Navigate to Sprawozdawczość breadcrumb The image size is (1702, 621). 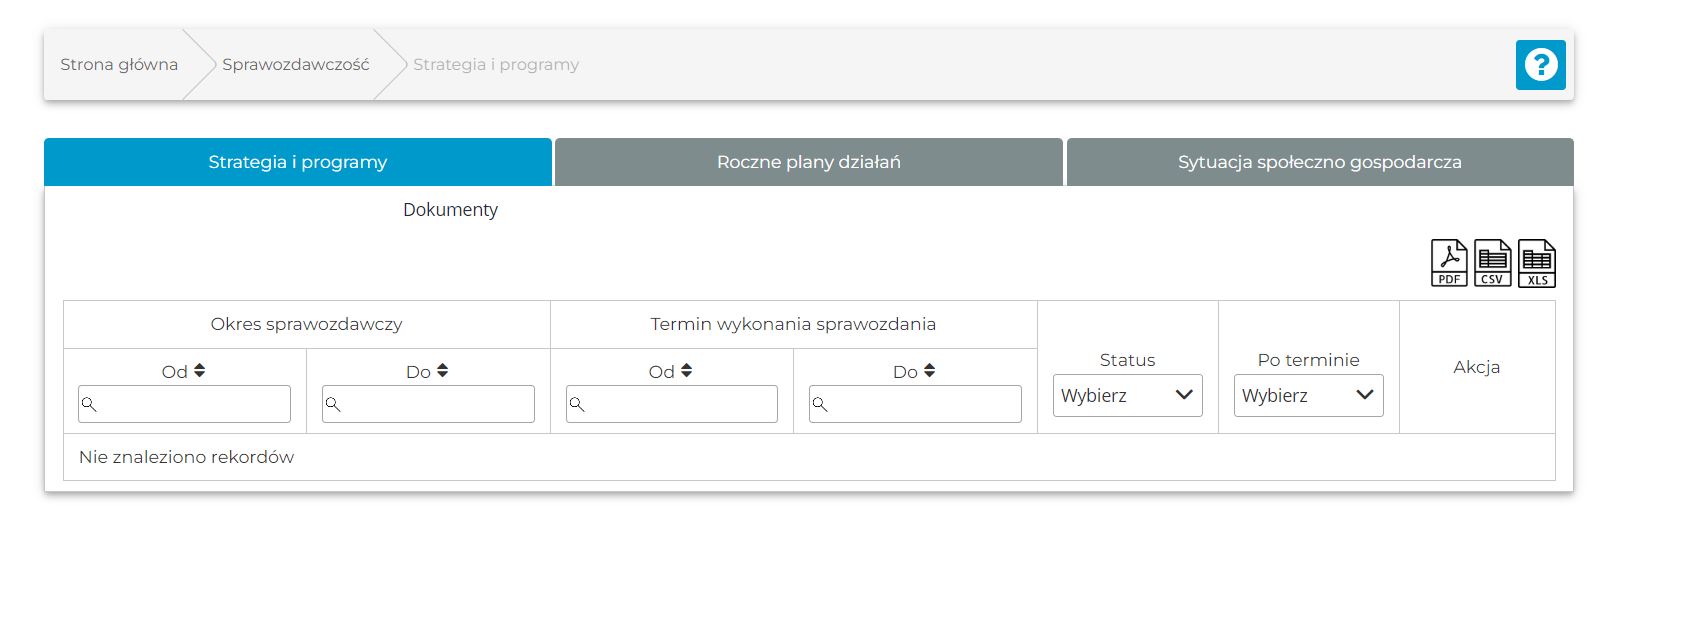click(295, 65)
